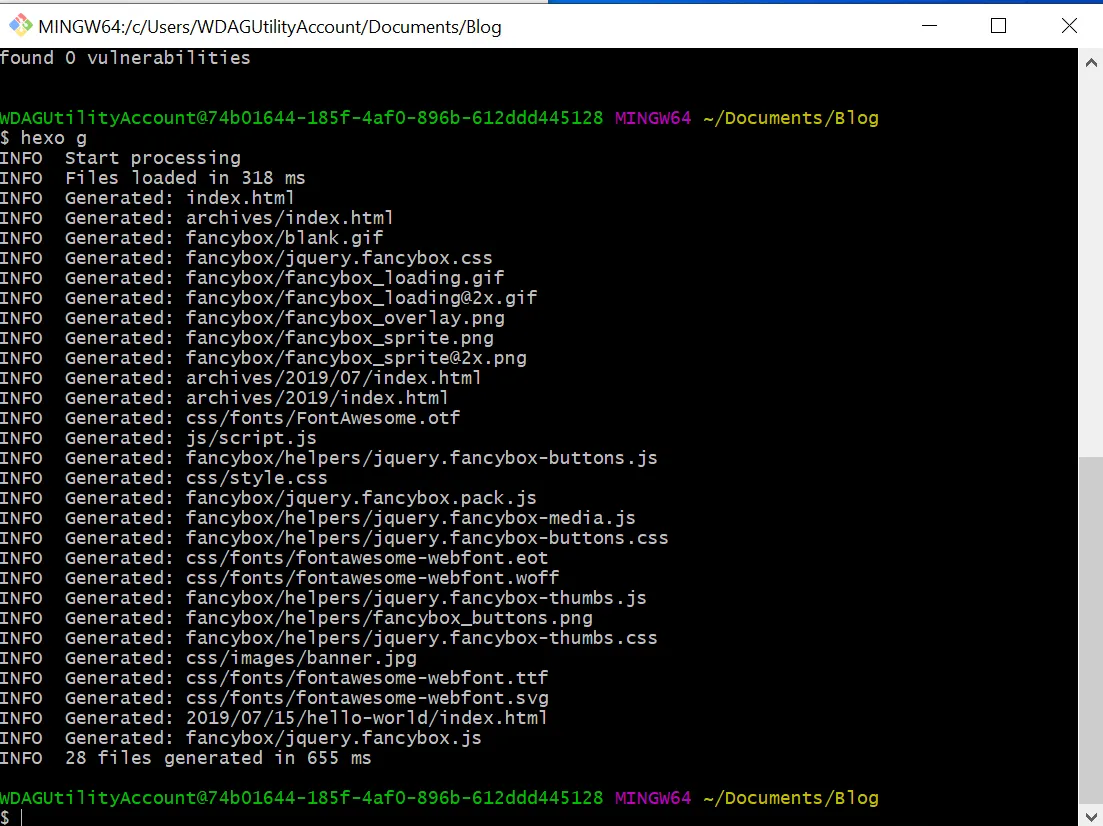1103x826 pixels.
Task: Click the 'Files loaded in 318 ms' line
Action: coord(185,178)
